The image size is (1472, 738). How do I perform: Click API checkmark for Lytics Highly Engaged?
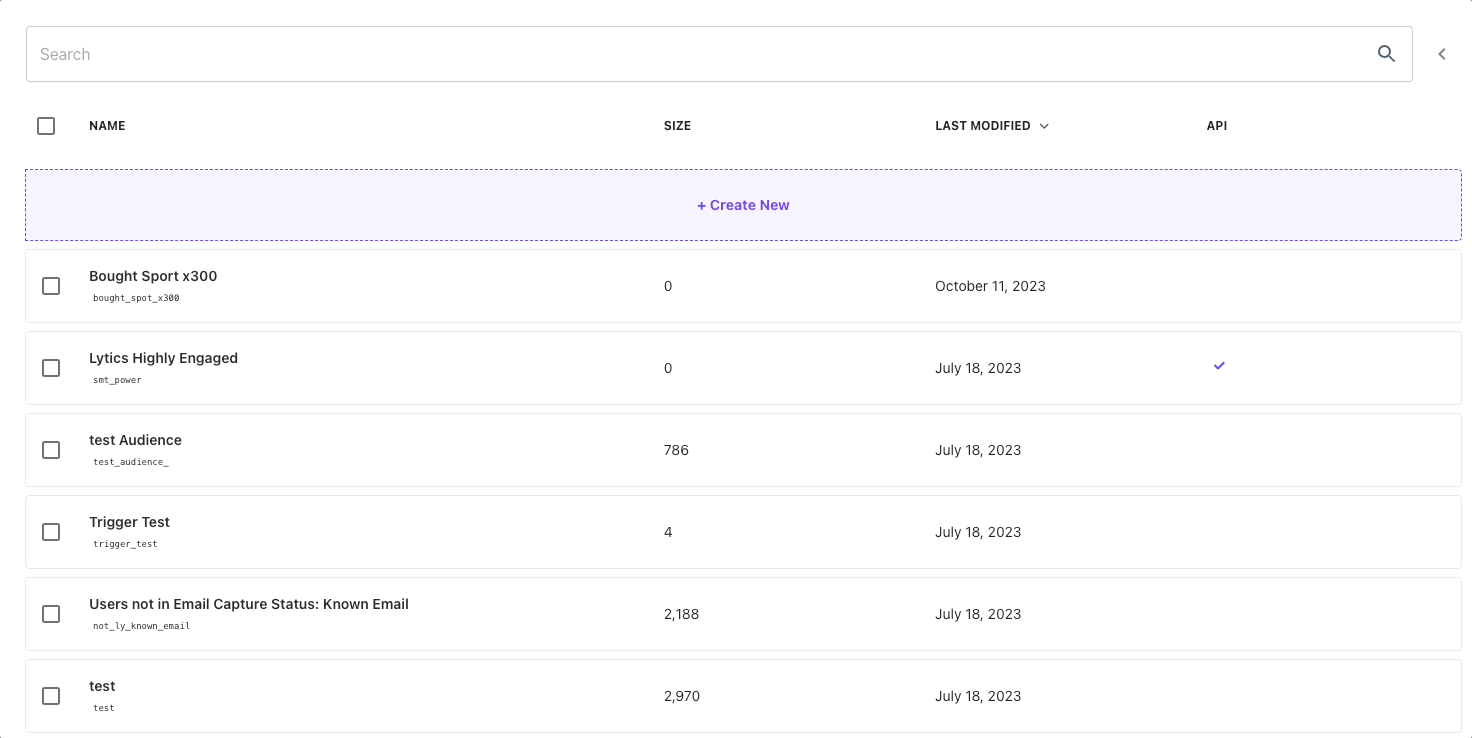tap(1219, 366)
